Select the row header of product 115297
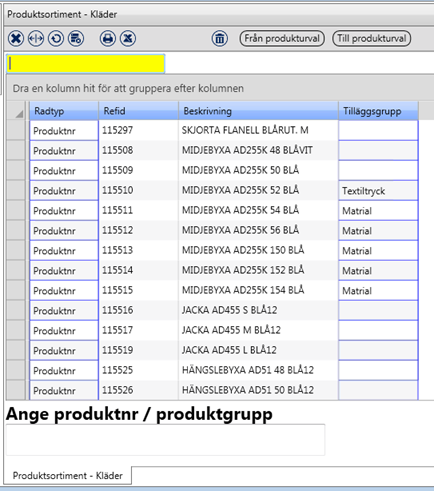Viewport: 434px width, 491px height. (16, 130)
